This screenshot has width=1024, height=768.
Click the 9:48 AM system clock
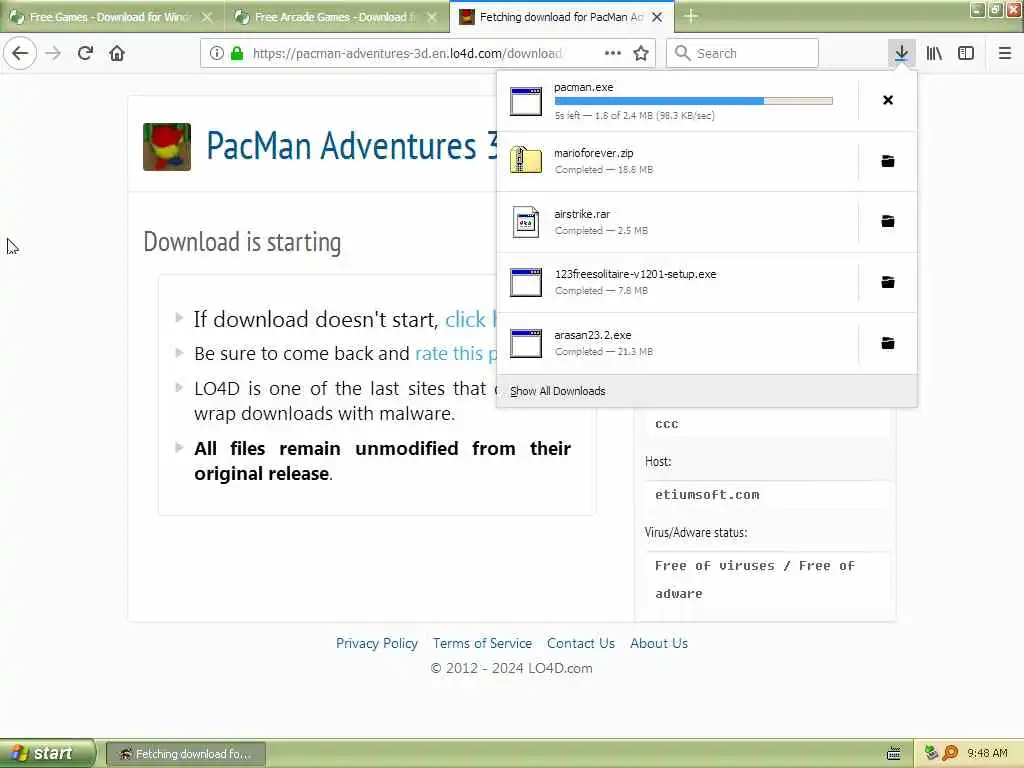(x=987, y=753)
